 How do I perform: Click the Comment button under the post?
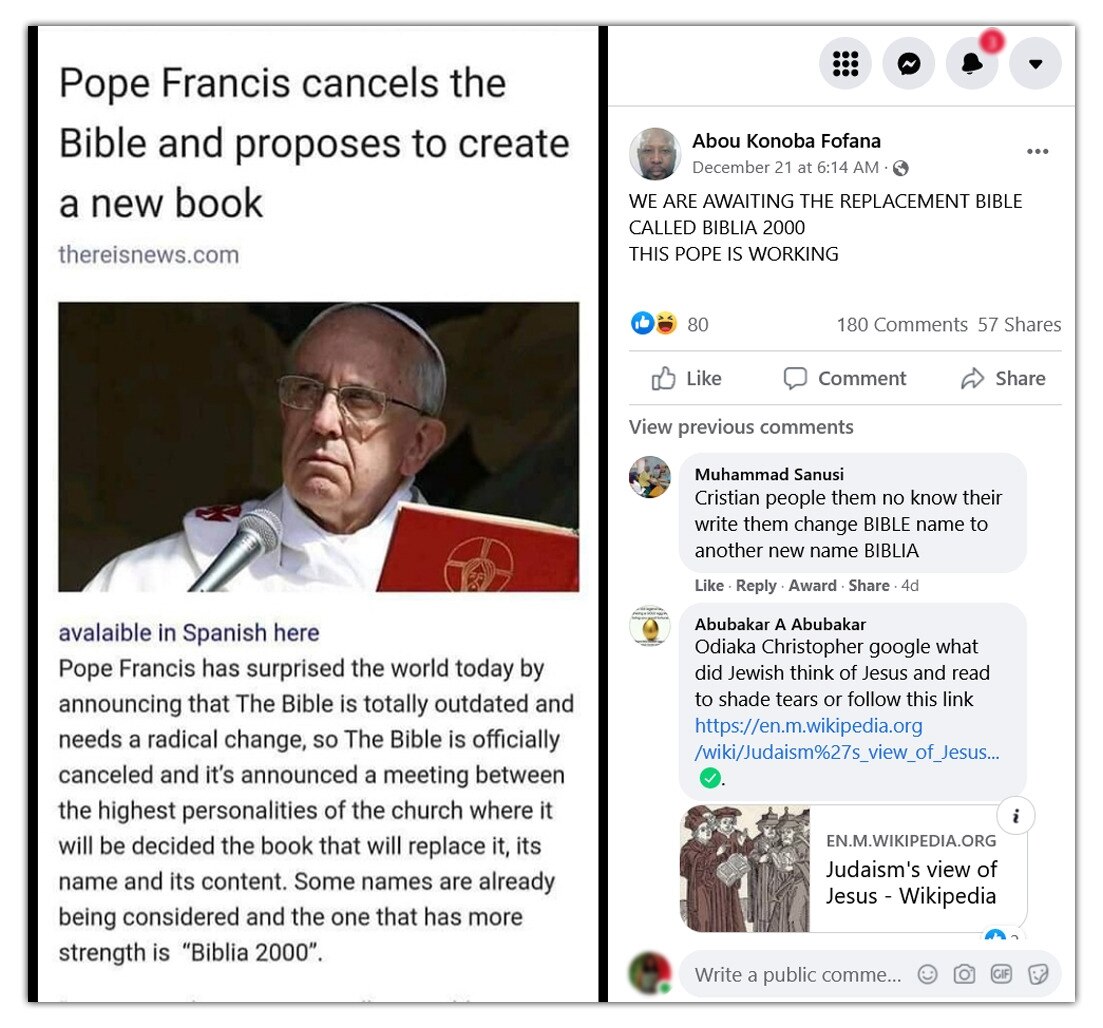point(845,379)
